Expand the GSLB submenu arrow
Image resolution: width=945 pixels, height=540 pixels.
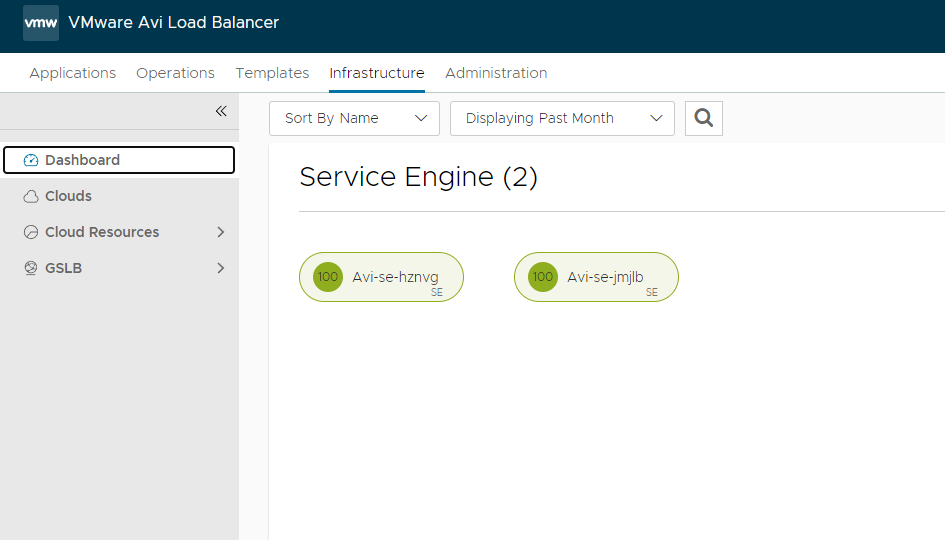pos(221,268)
